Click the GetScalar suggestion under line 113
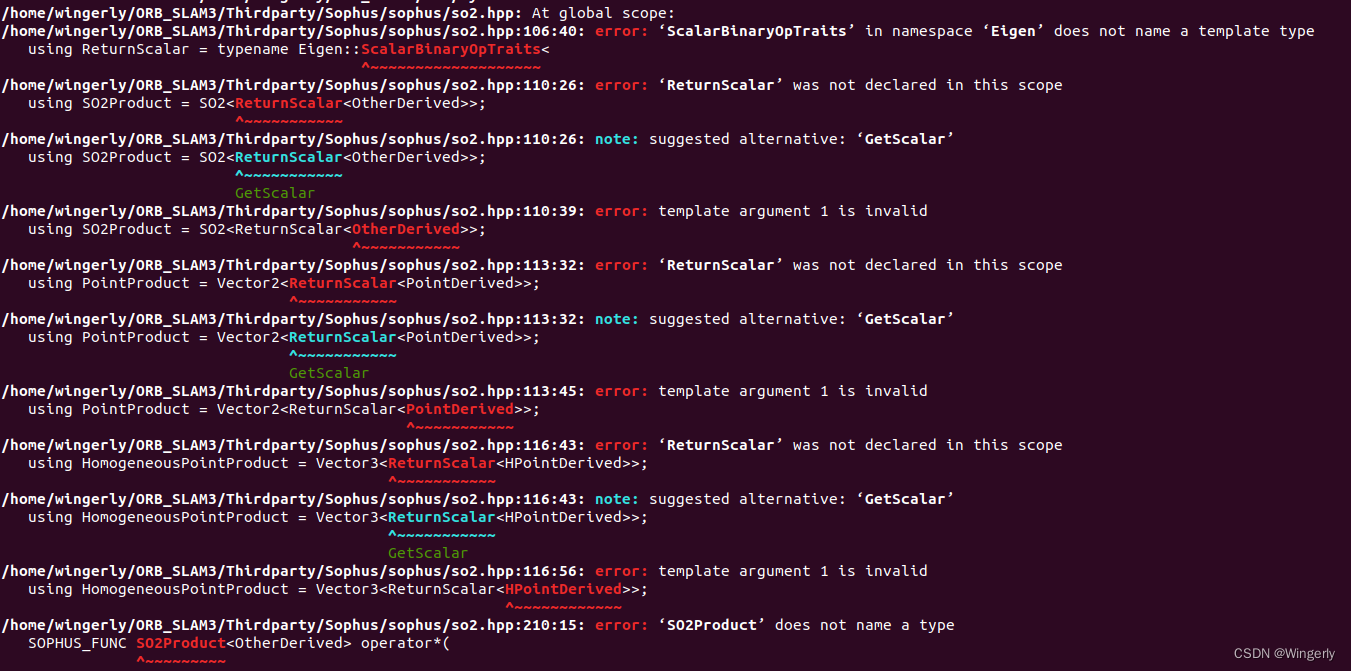The width and height of the screenshot is (1351, 671). pyautogui.click(x=328, y=372)
